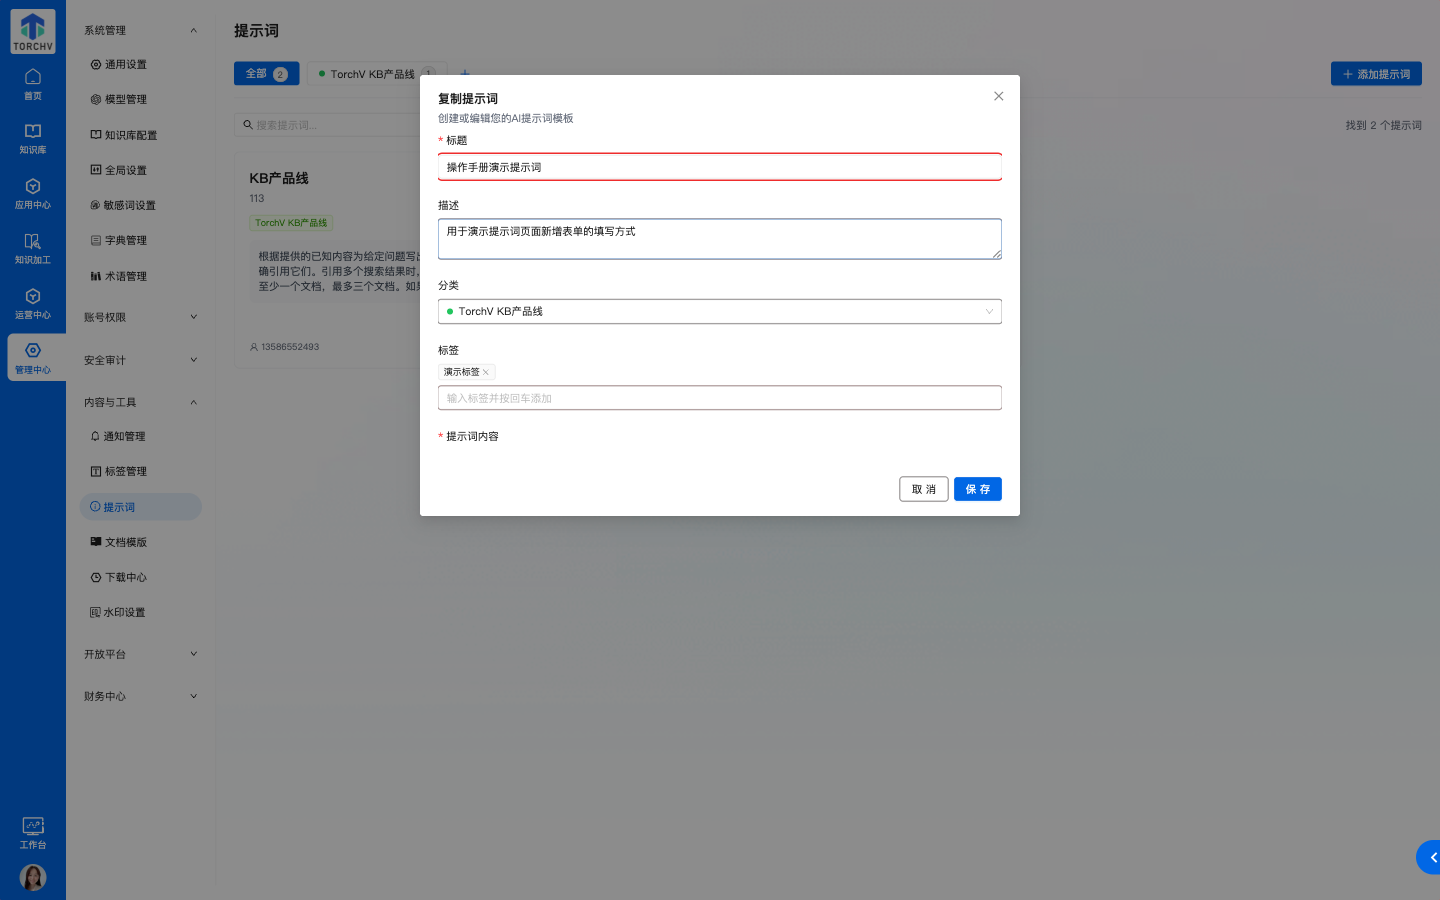The image size is (1440, 900).
Task: Open 工作台 at the sidebar bottom
Action: click(x=33, y=832)
